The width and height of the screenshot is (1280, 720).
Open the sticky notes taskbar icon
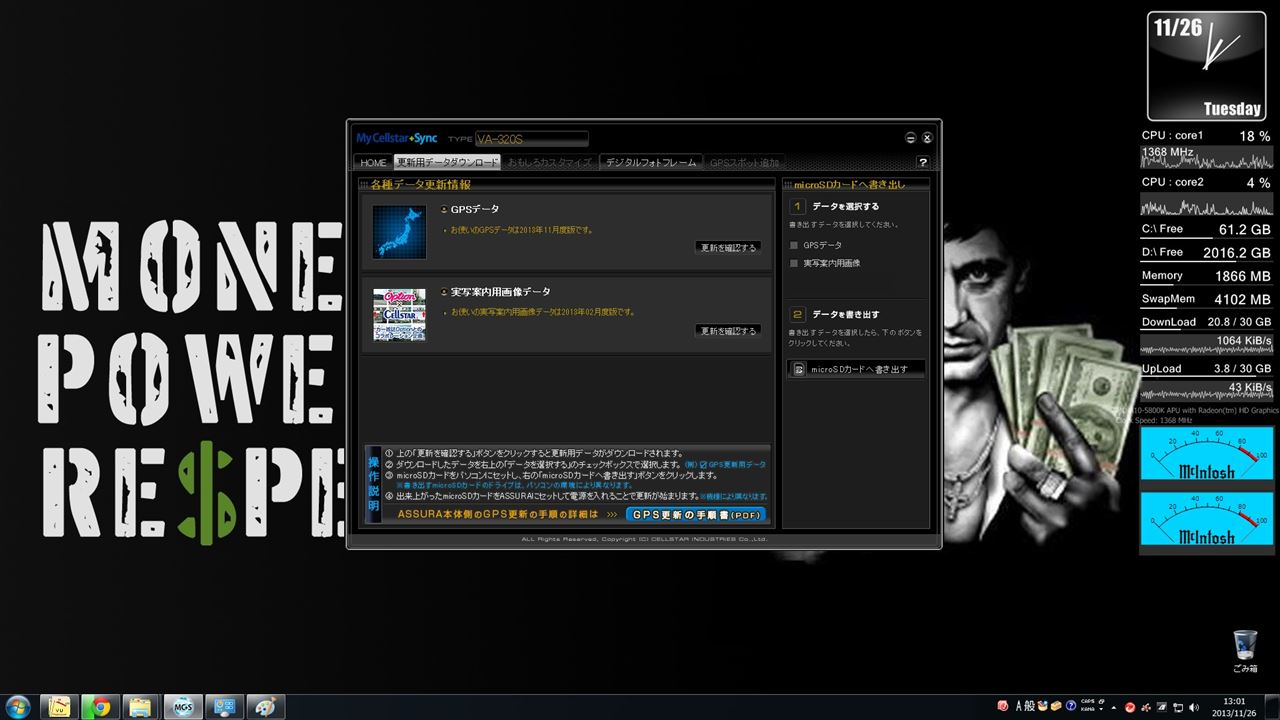[x=60, y=706]
